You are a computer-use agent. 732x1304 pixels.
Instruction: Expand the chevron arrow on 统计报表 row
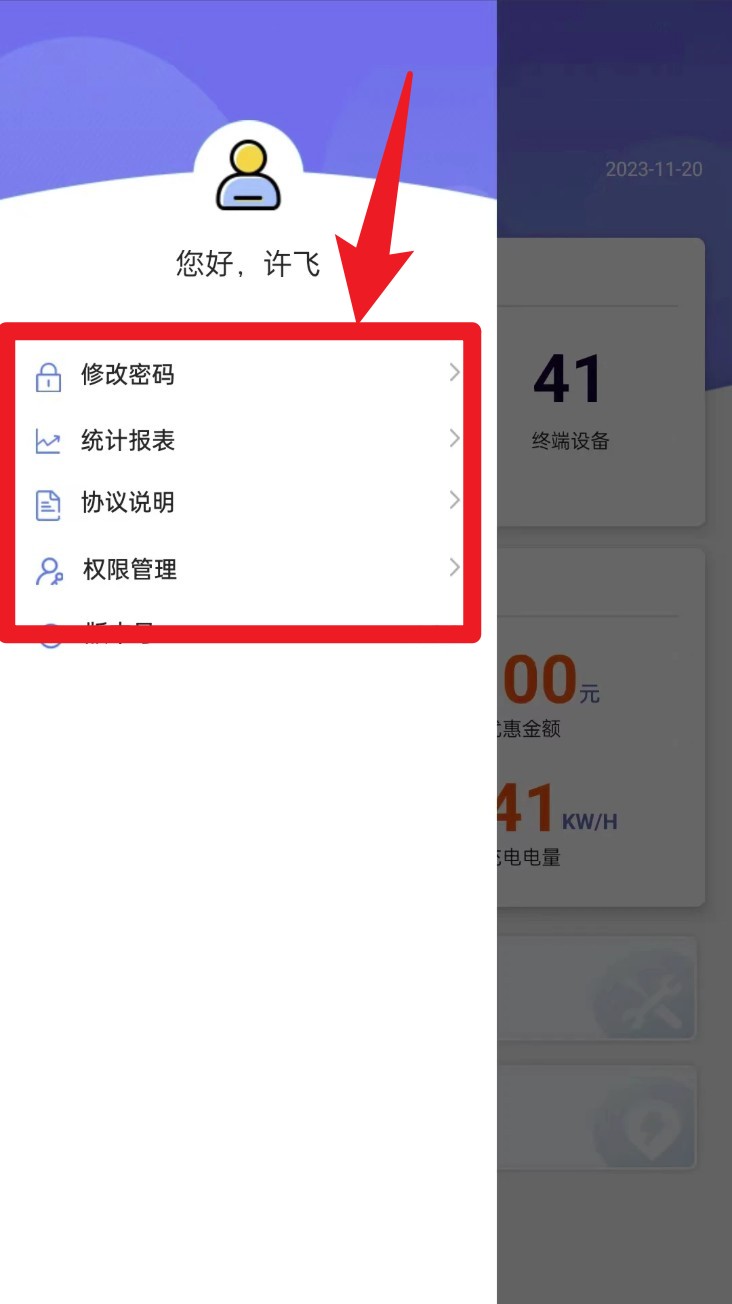click(454, 438)
